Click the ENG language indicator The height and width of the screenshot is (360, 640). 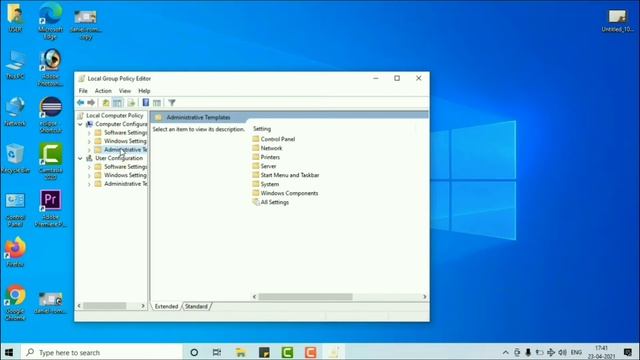tap(576, 352)
